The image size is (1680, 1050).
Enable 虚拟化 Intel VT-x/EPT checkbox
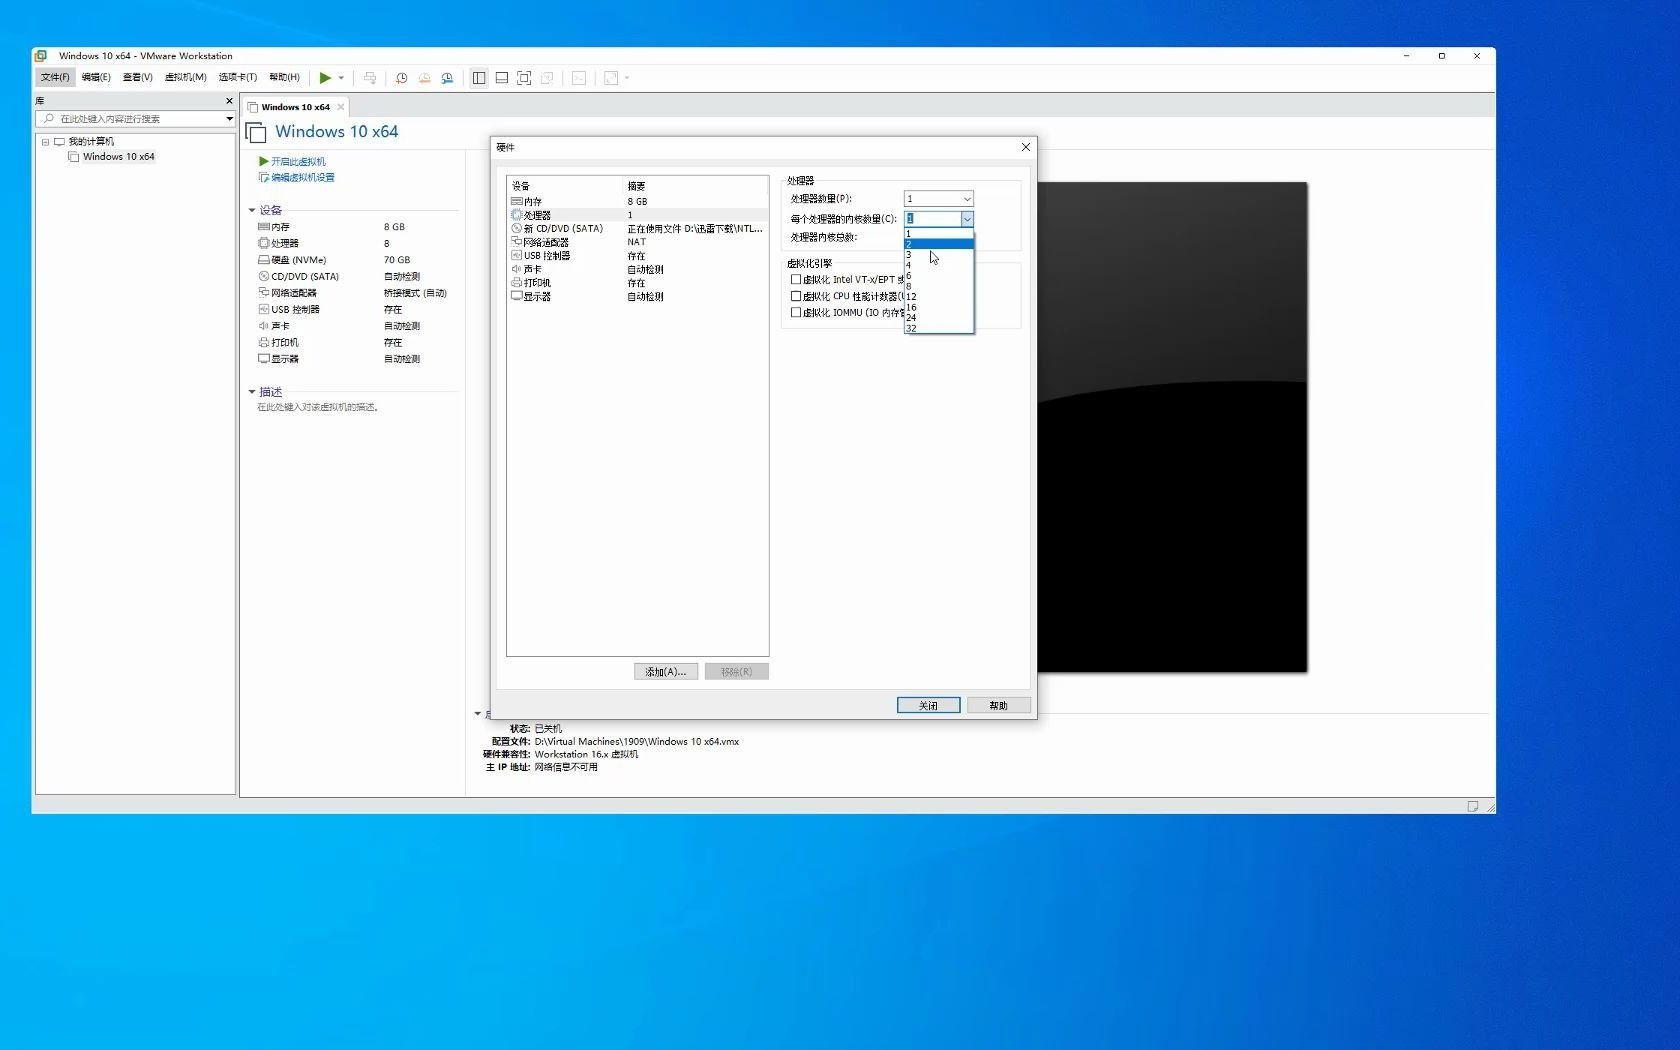(x=796, y=280)
